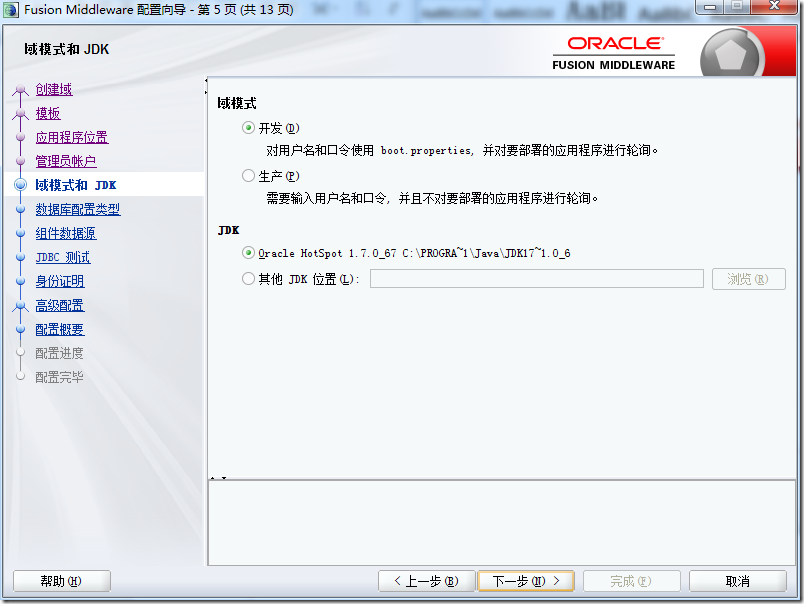The image size is (804, 604).
Task: Minimize the configuration wizard window
Action: (710, 7)
